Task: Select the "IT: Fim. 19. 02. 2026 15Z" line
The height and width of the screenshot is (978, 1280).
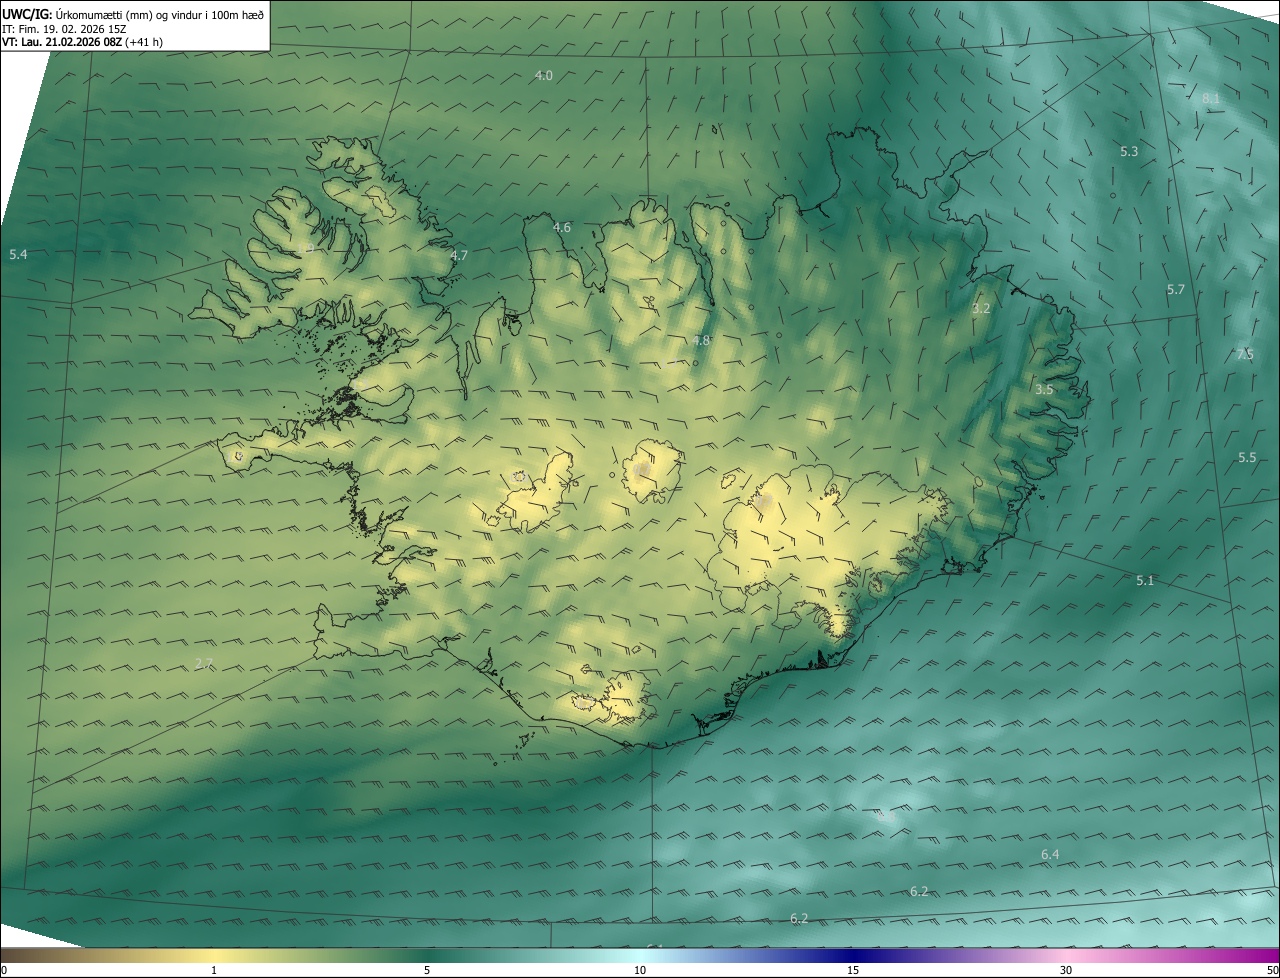Action: coord(65,29)
